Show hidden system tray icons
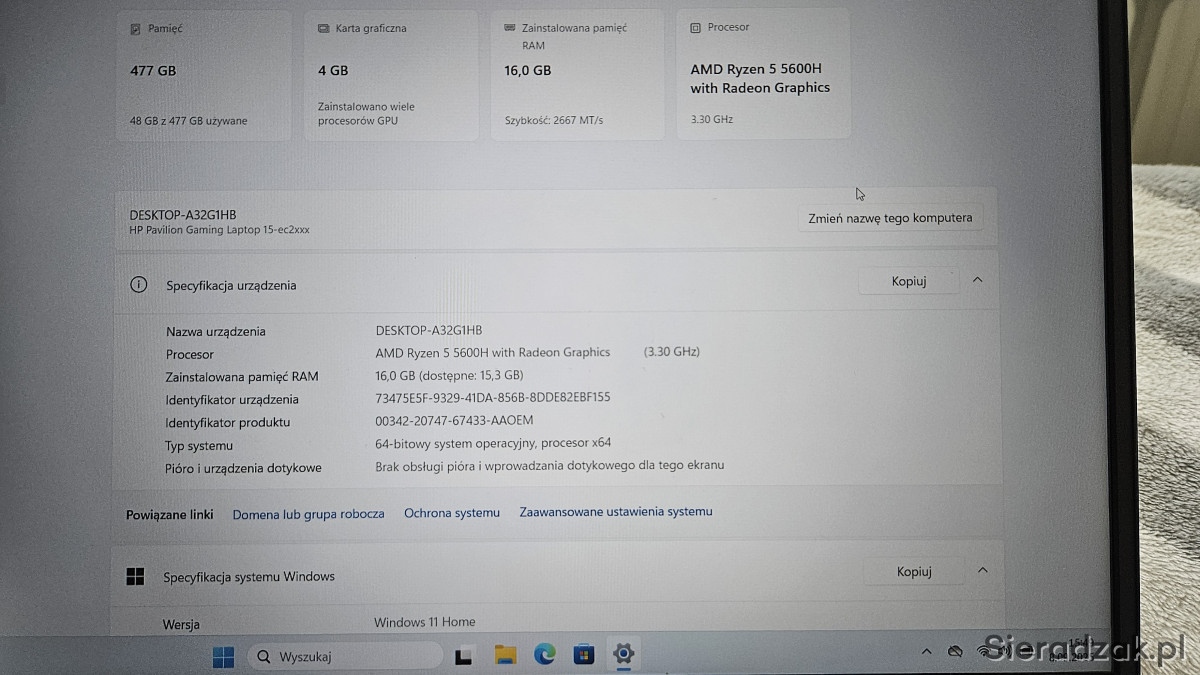This screenshot has width=1200, height=675. pyautogui.click(x=927, y=652)
